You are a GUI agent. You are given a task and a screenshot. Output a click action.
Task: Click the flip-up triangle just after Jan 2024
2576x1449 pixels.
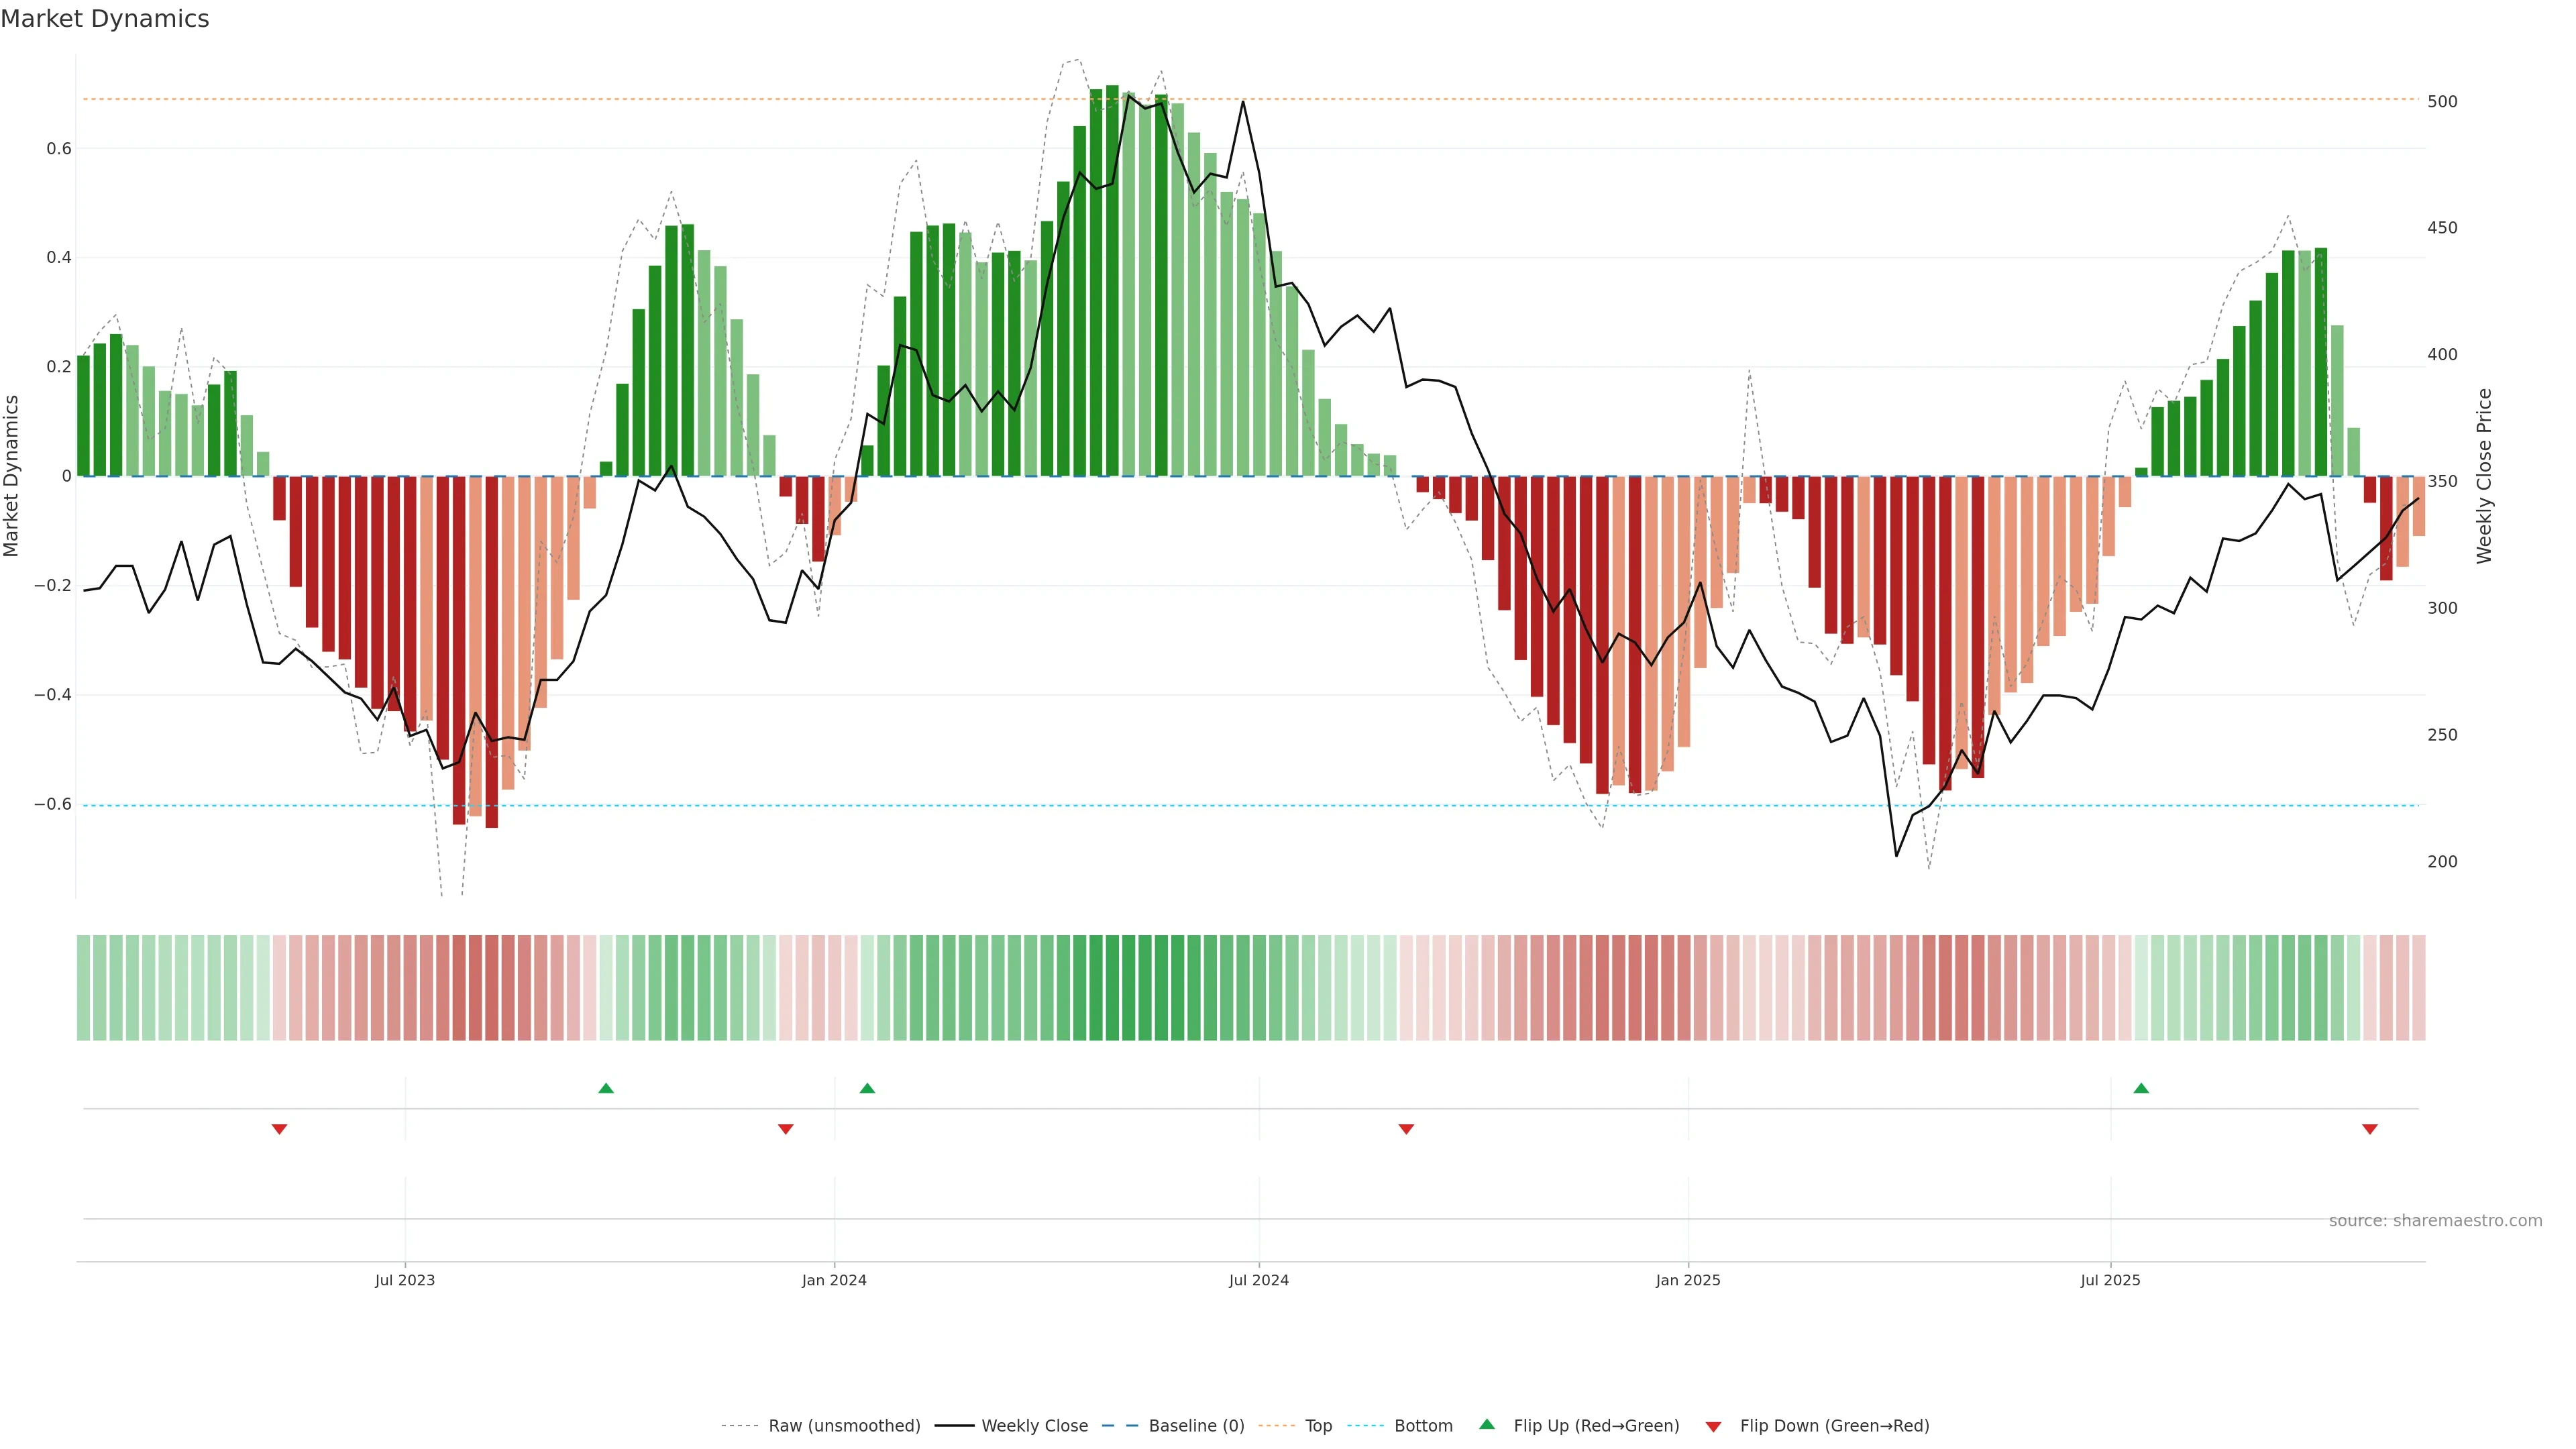pyautogui.click(x=867, y=1088)
